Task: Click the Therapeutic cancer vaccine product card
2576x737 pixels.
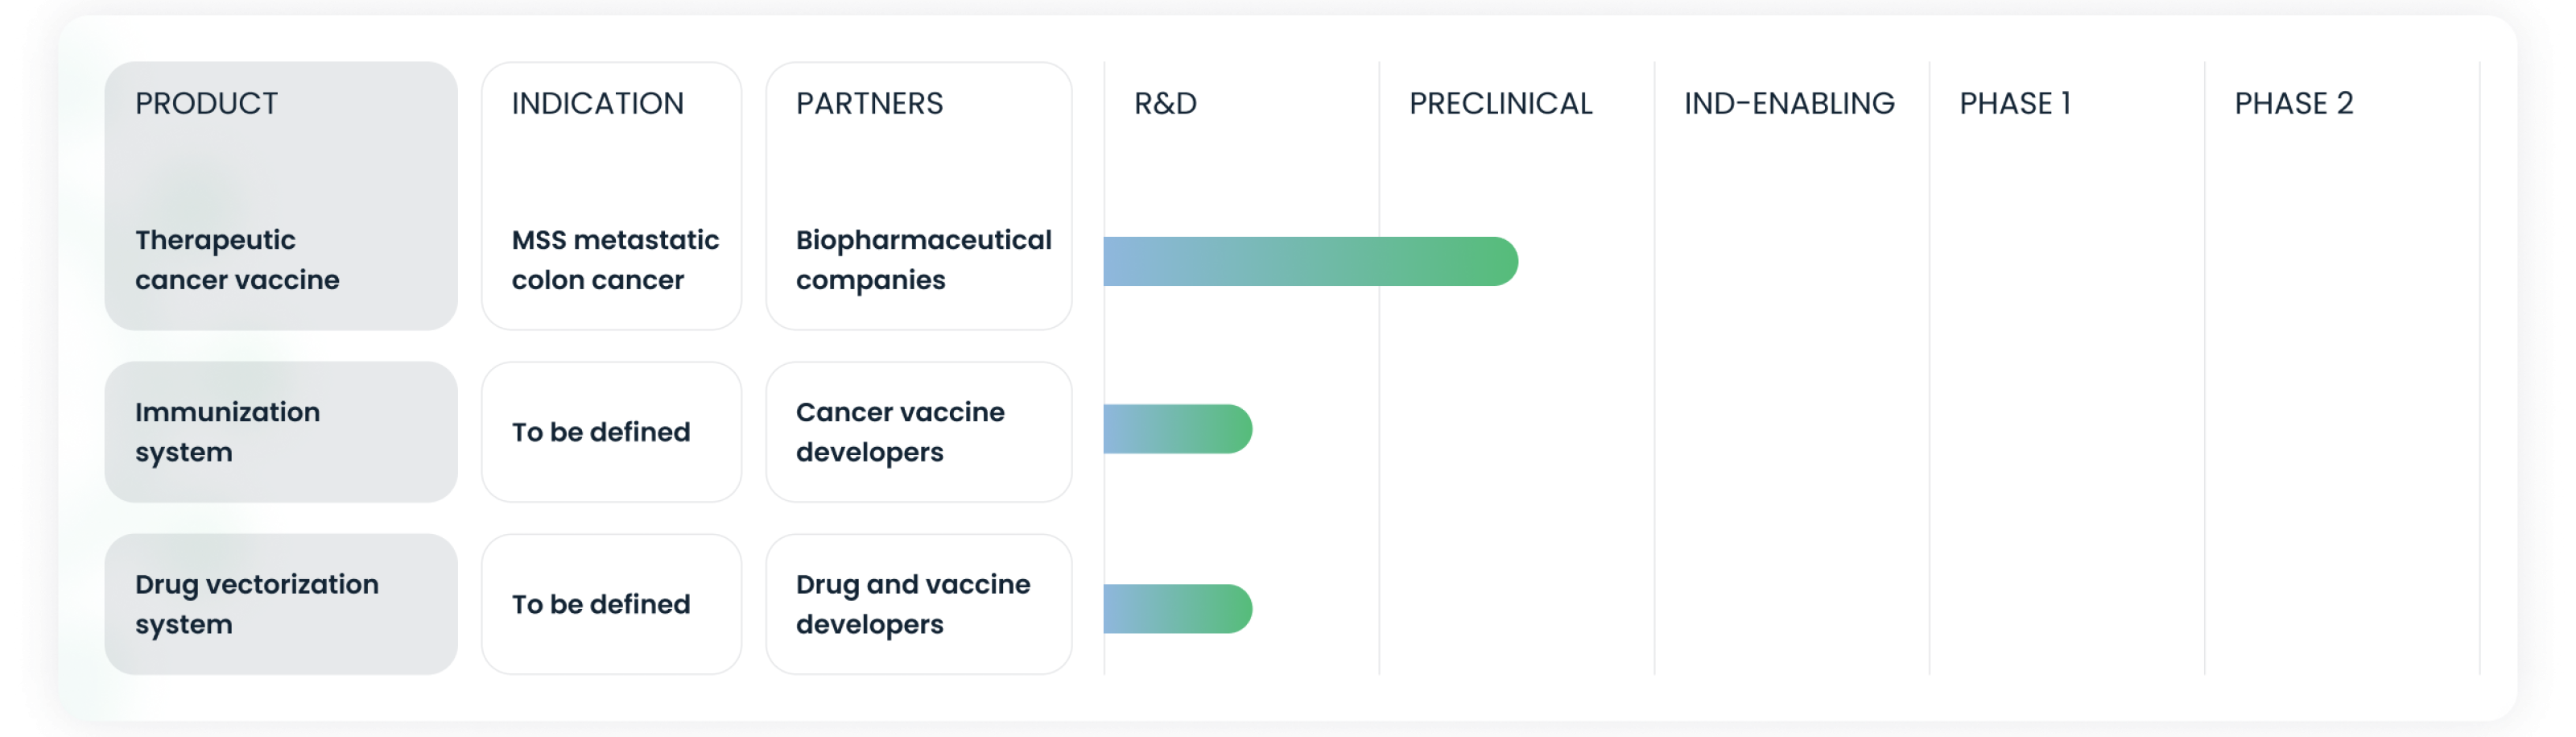Action: click(281, 196)
